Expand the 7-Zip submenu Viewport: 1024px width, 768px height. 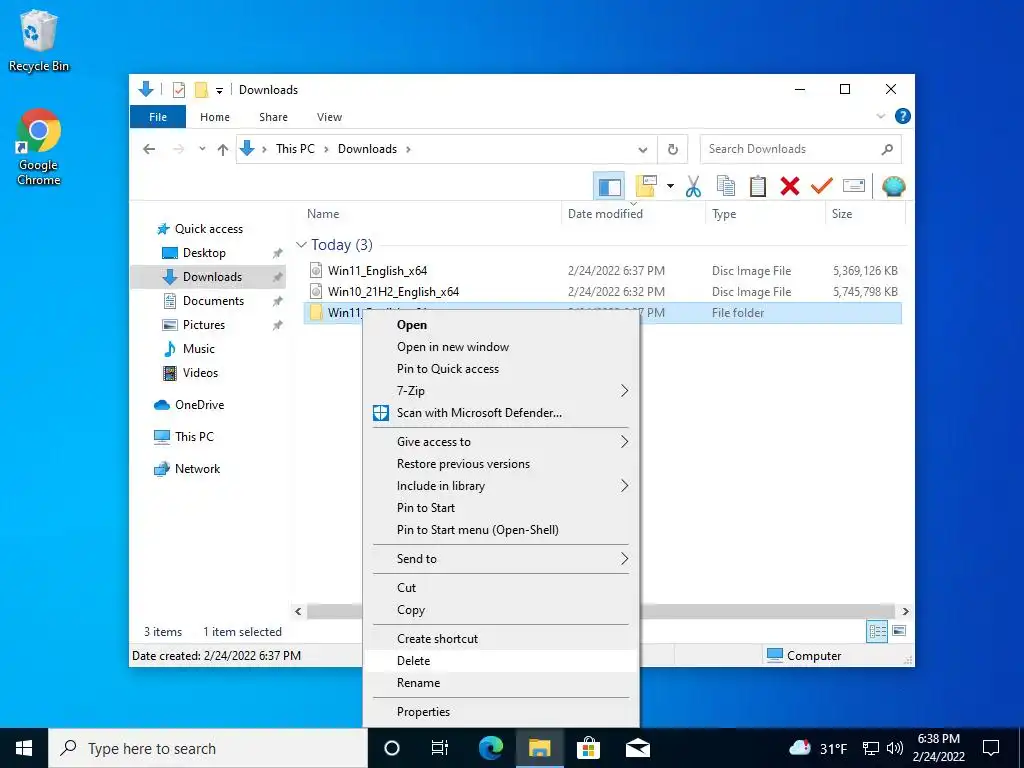(500, 391)
